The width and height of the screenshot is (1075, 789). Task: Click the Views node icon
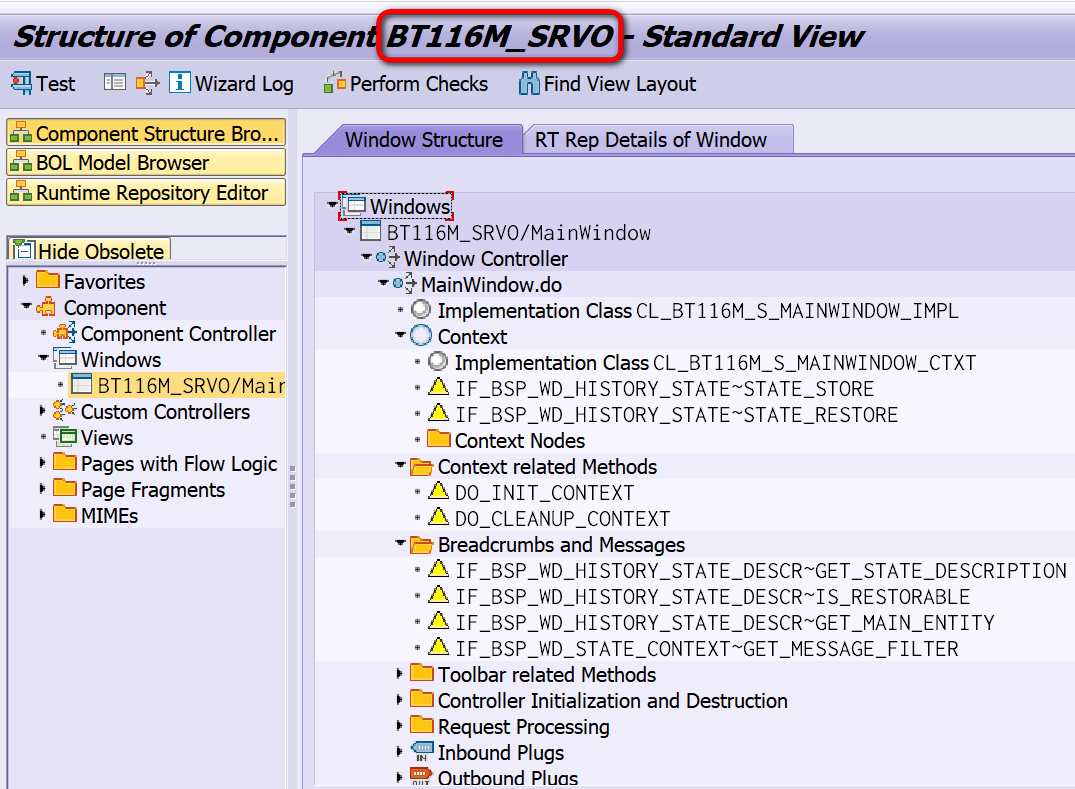pyautogui.click(x=65, y=436)
